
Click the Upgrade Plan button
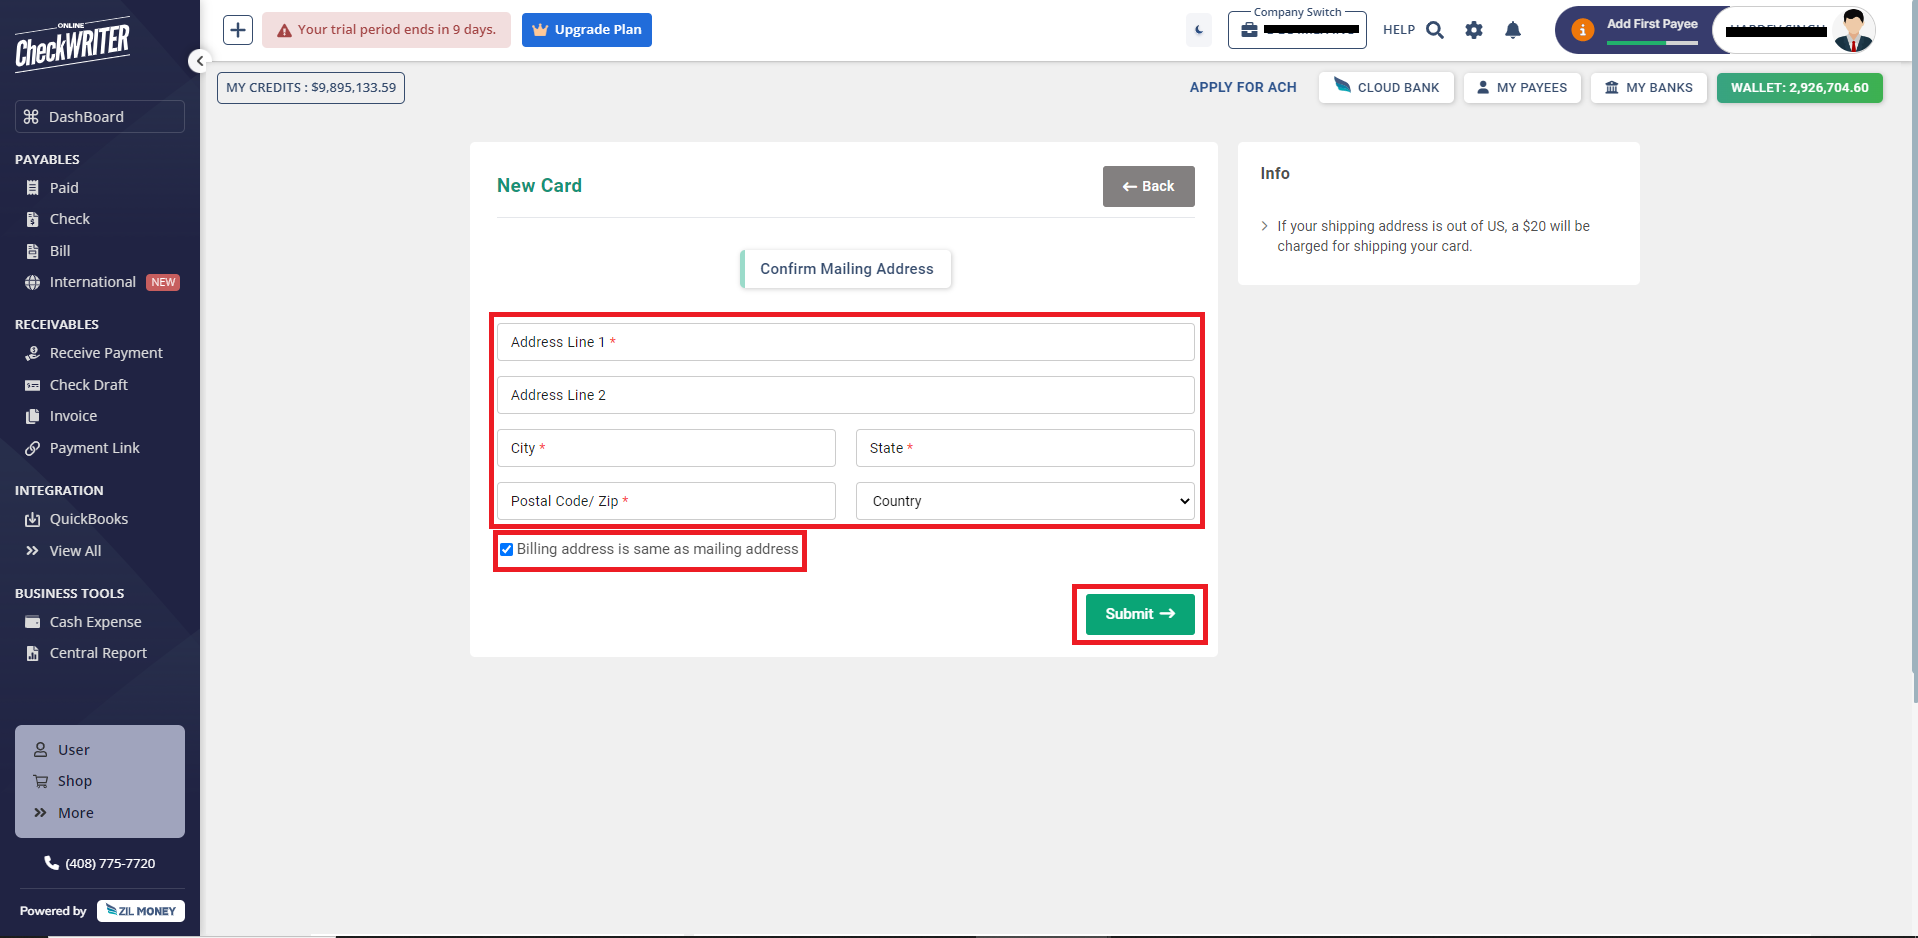(587, 30)
